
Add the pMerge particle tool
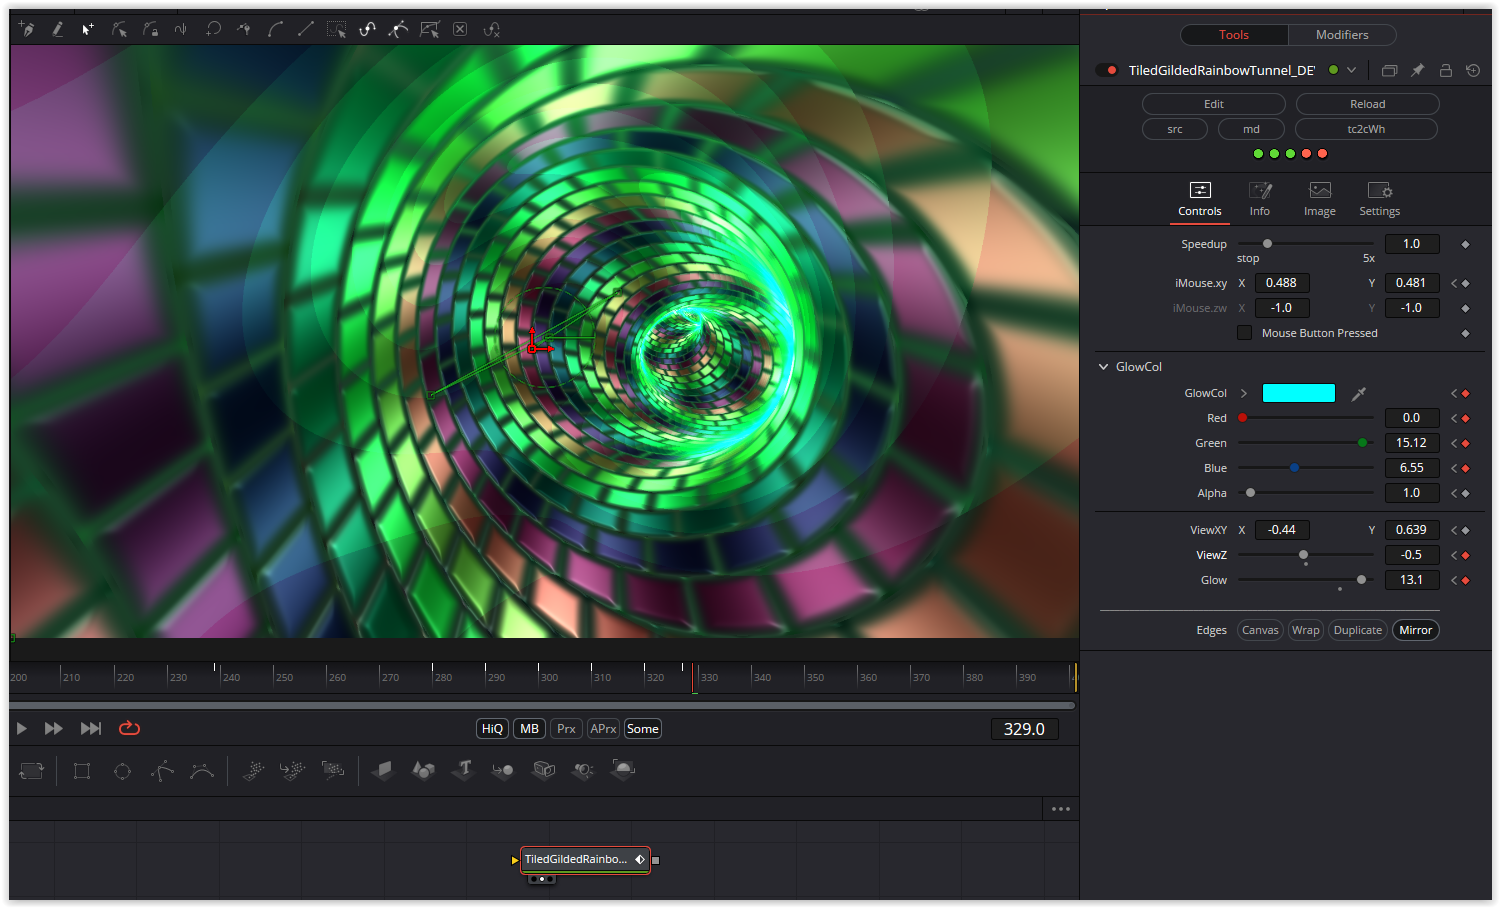[292, 770]
